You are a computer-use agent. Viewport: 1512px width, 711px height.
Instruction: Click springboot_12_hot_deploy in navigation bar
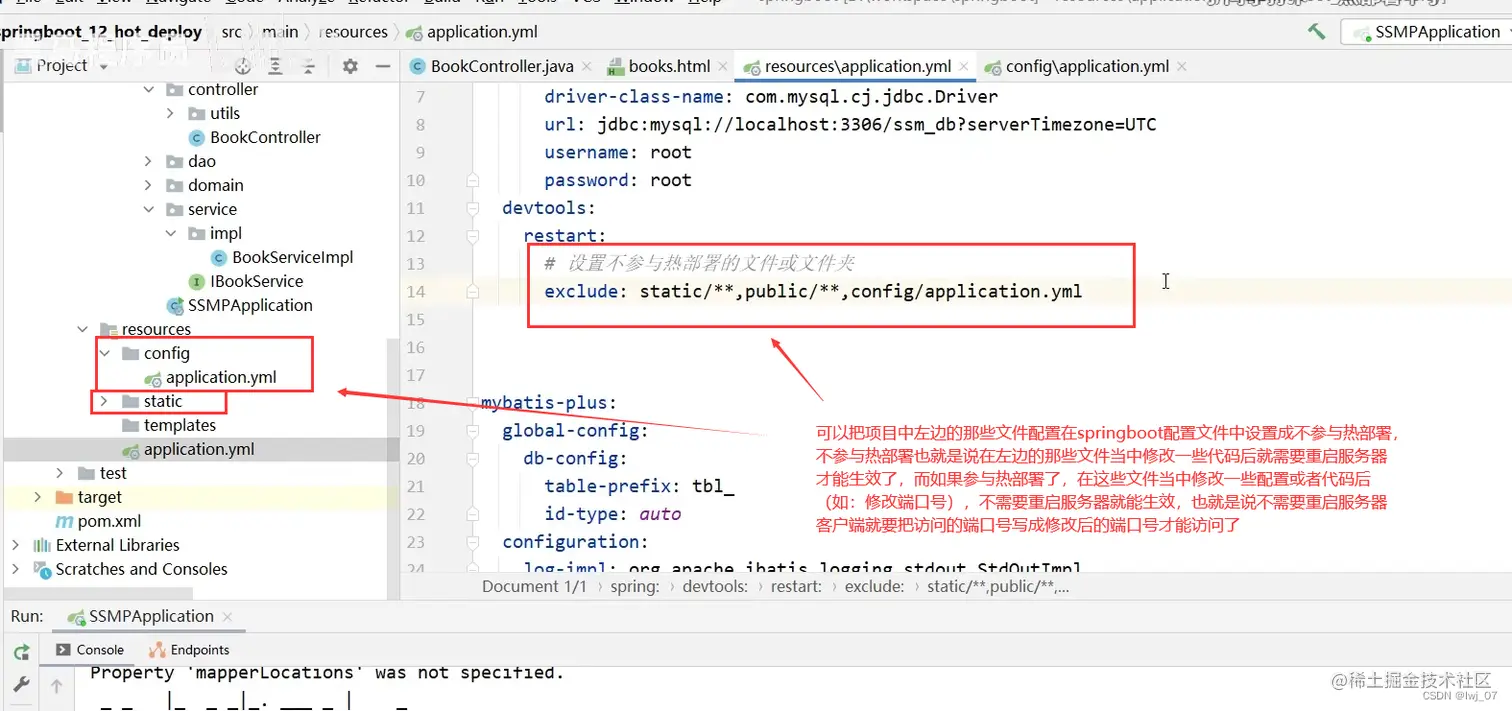[x=102, y=32]
